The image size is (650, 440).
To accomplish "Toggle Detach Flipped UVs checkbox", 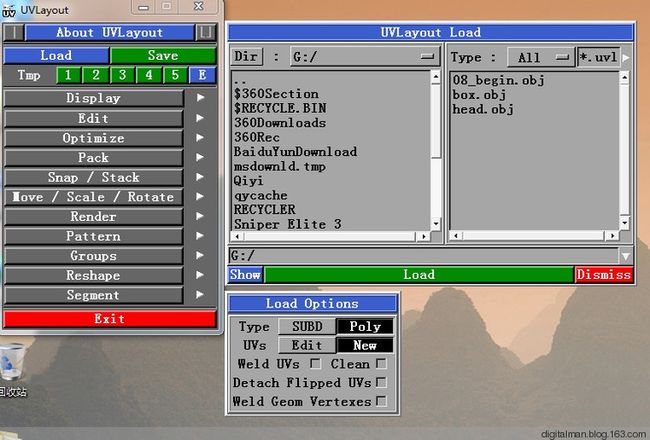I will pos(381,382).
